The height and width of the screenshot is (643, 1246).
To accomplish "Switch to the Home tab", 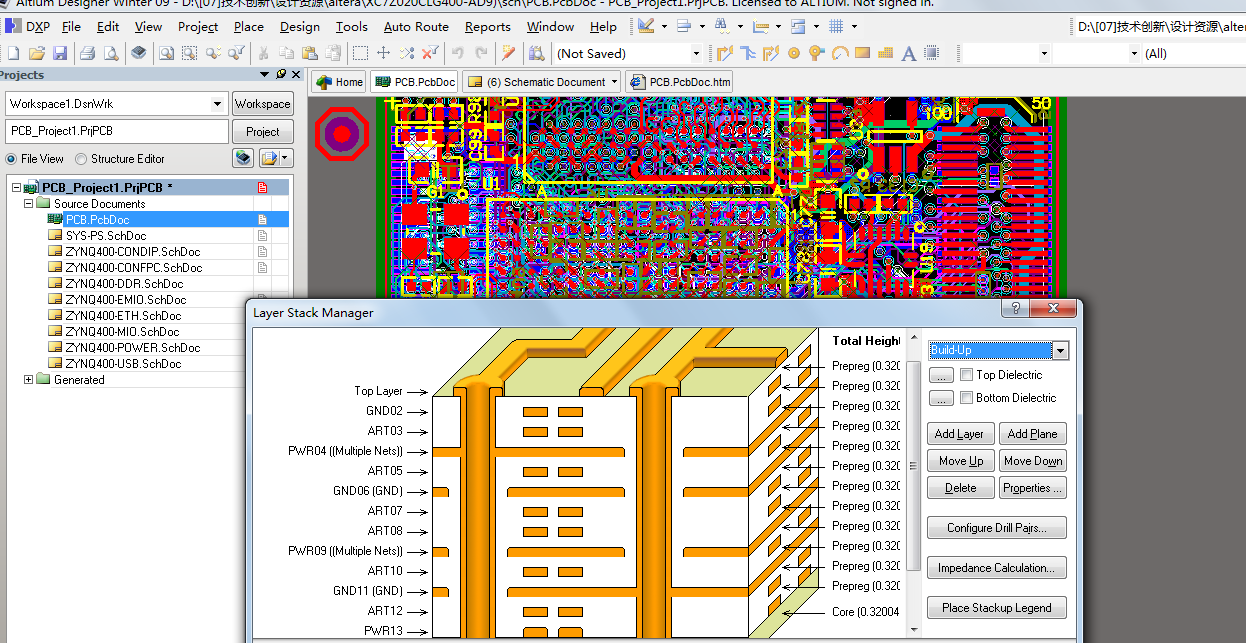I will (x=339, y=82).
